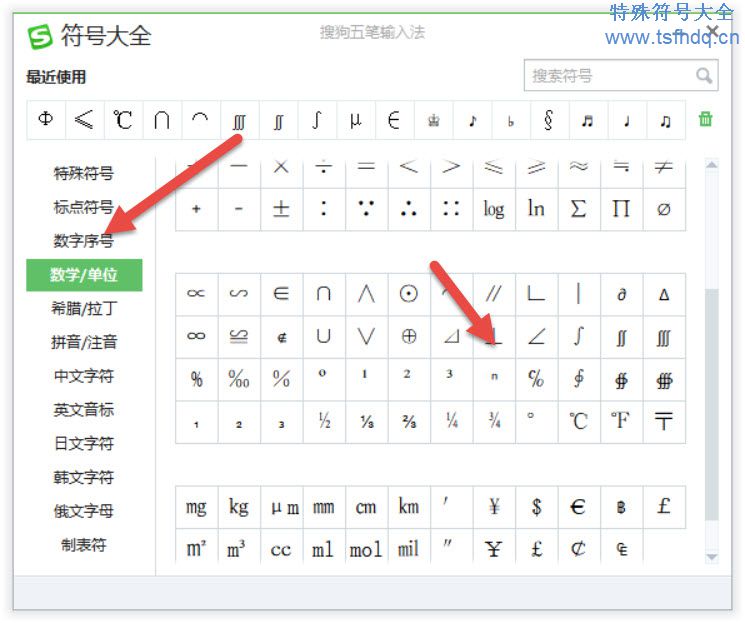This screenshot has width=745, height=623.
Task: Pick the Euro € currency symbol
Action: tap(578, 507)
